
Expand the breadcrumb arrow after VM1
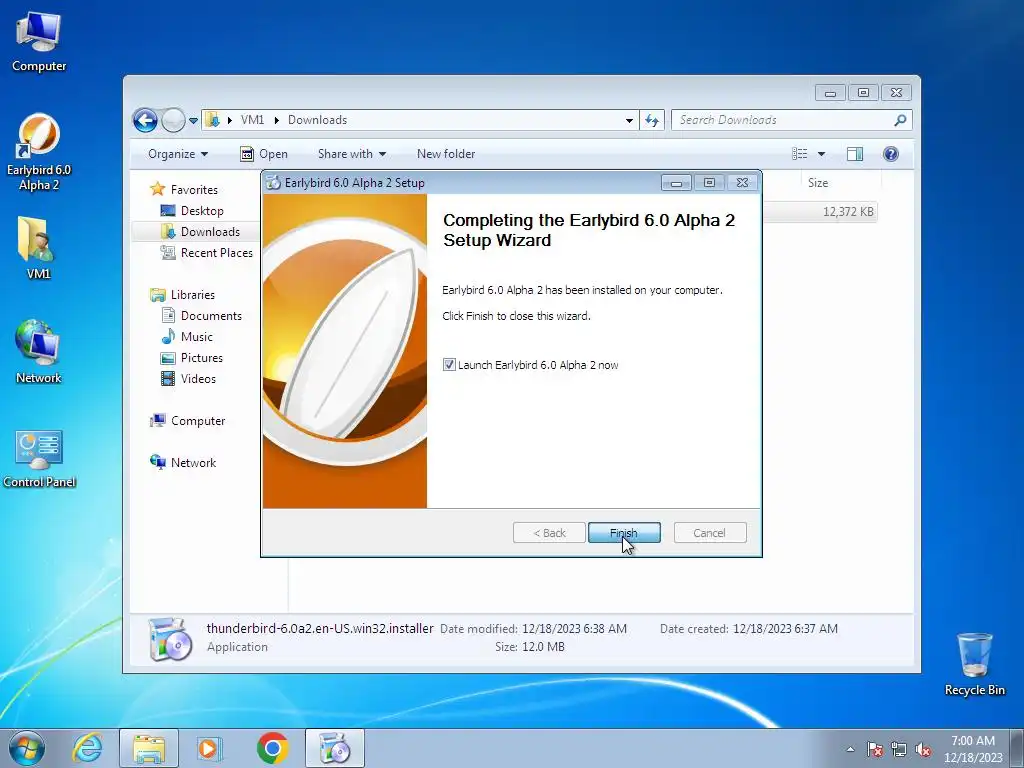click(x=276, y=120)
